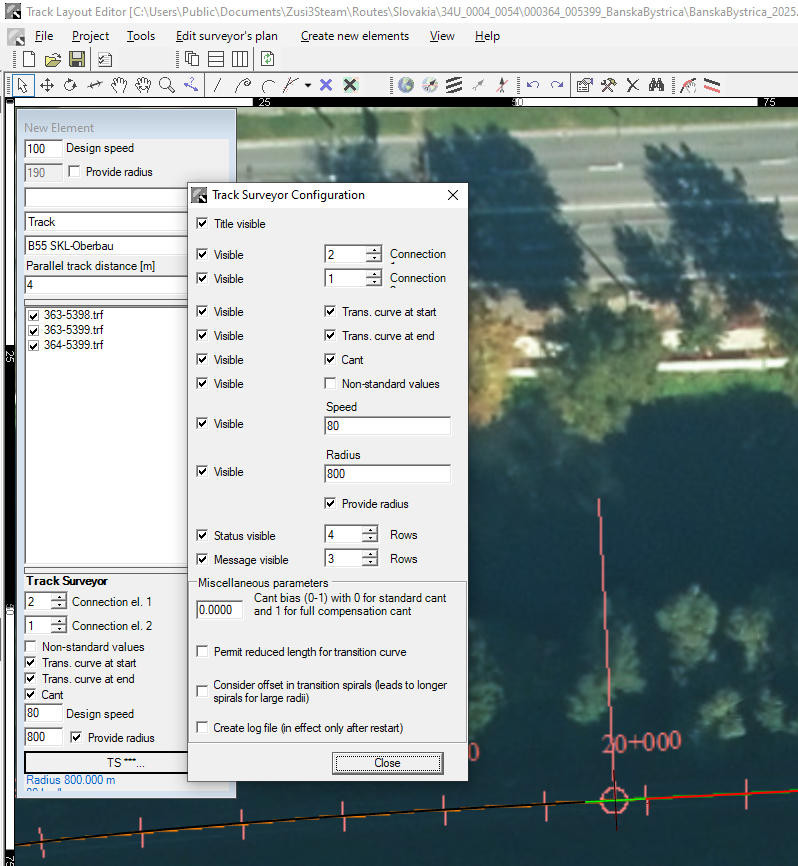Viewport: 798px width, 866px height.
Task: Select the arrow pointer tool
Action: tap(24, 85)
